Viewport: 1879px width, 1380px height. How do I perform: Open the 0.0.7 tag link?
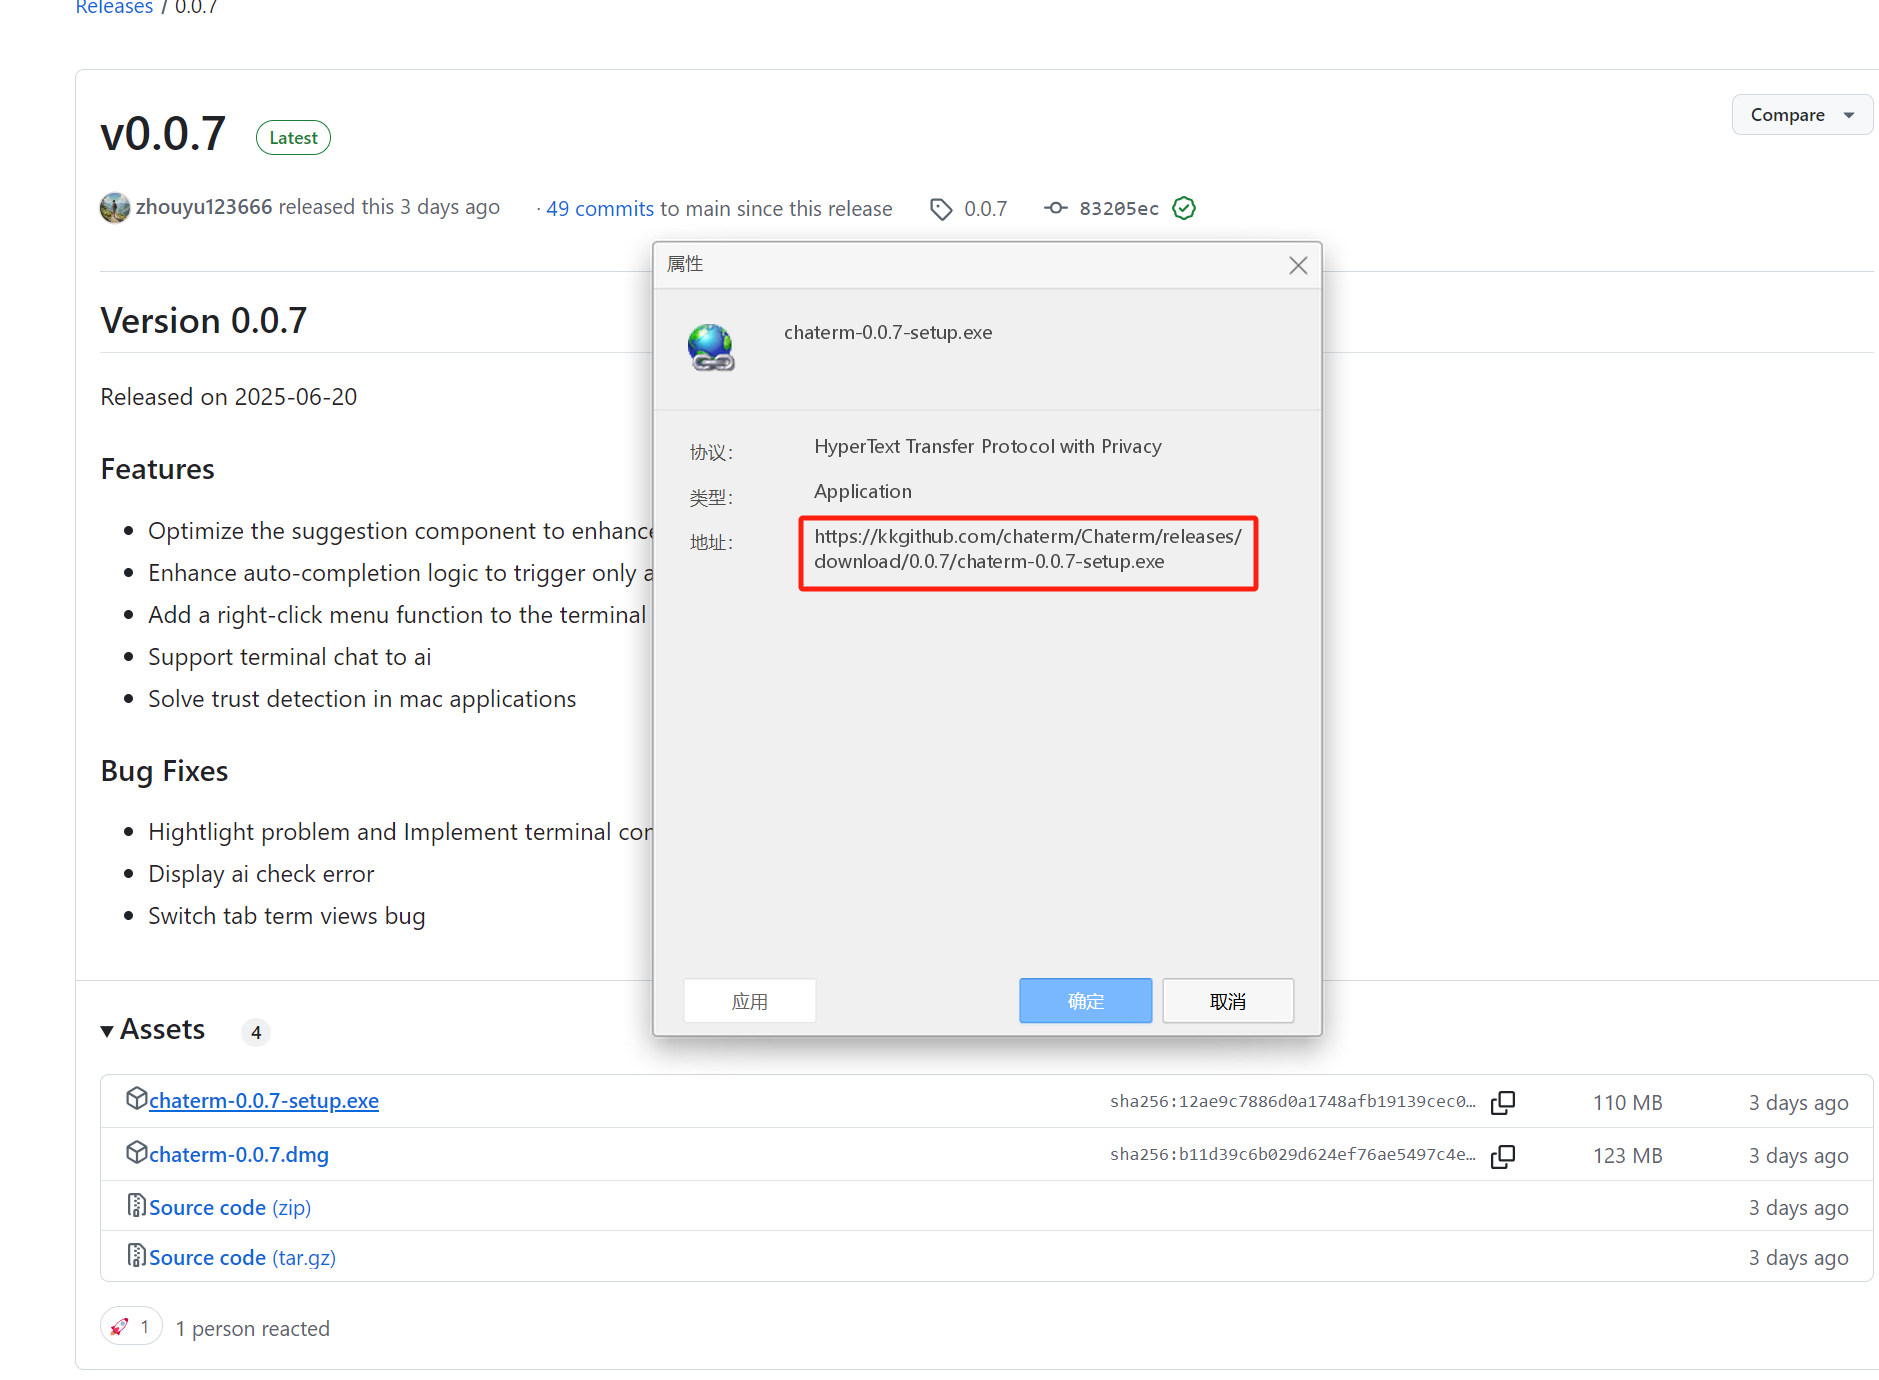coord(985,209)
